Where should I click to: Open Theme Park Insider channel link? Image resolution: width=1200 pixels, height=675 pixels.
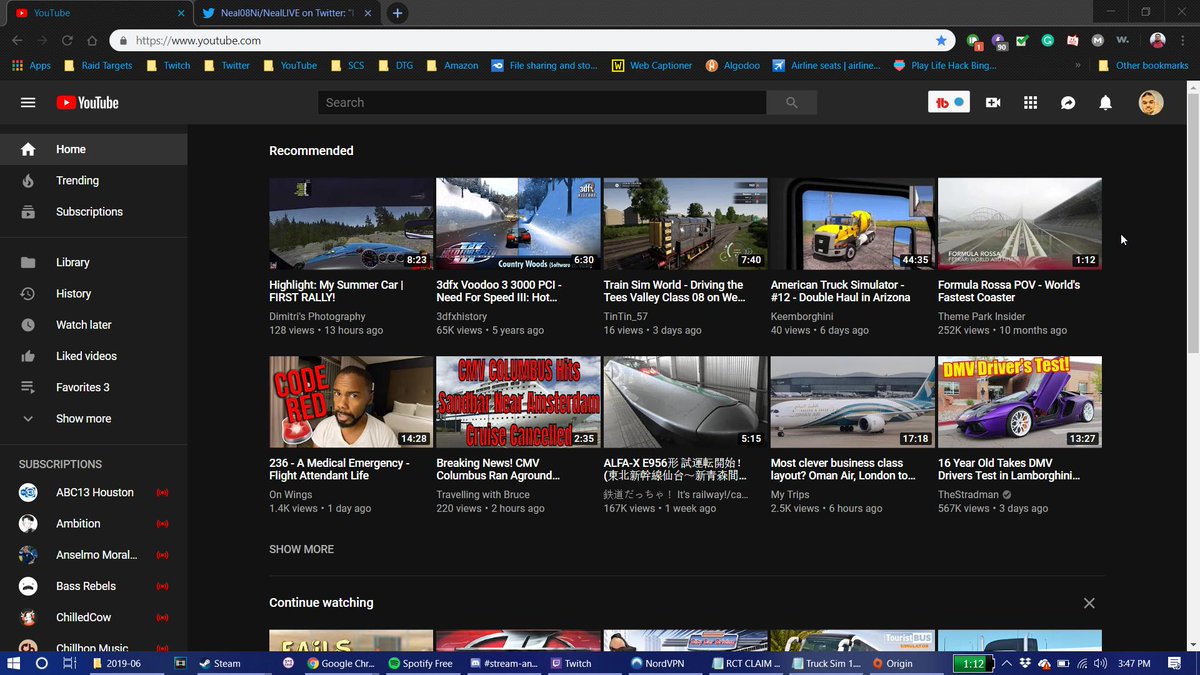[x=982, y=316]
